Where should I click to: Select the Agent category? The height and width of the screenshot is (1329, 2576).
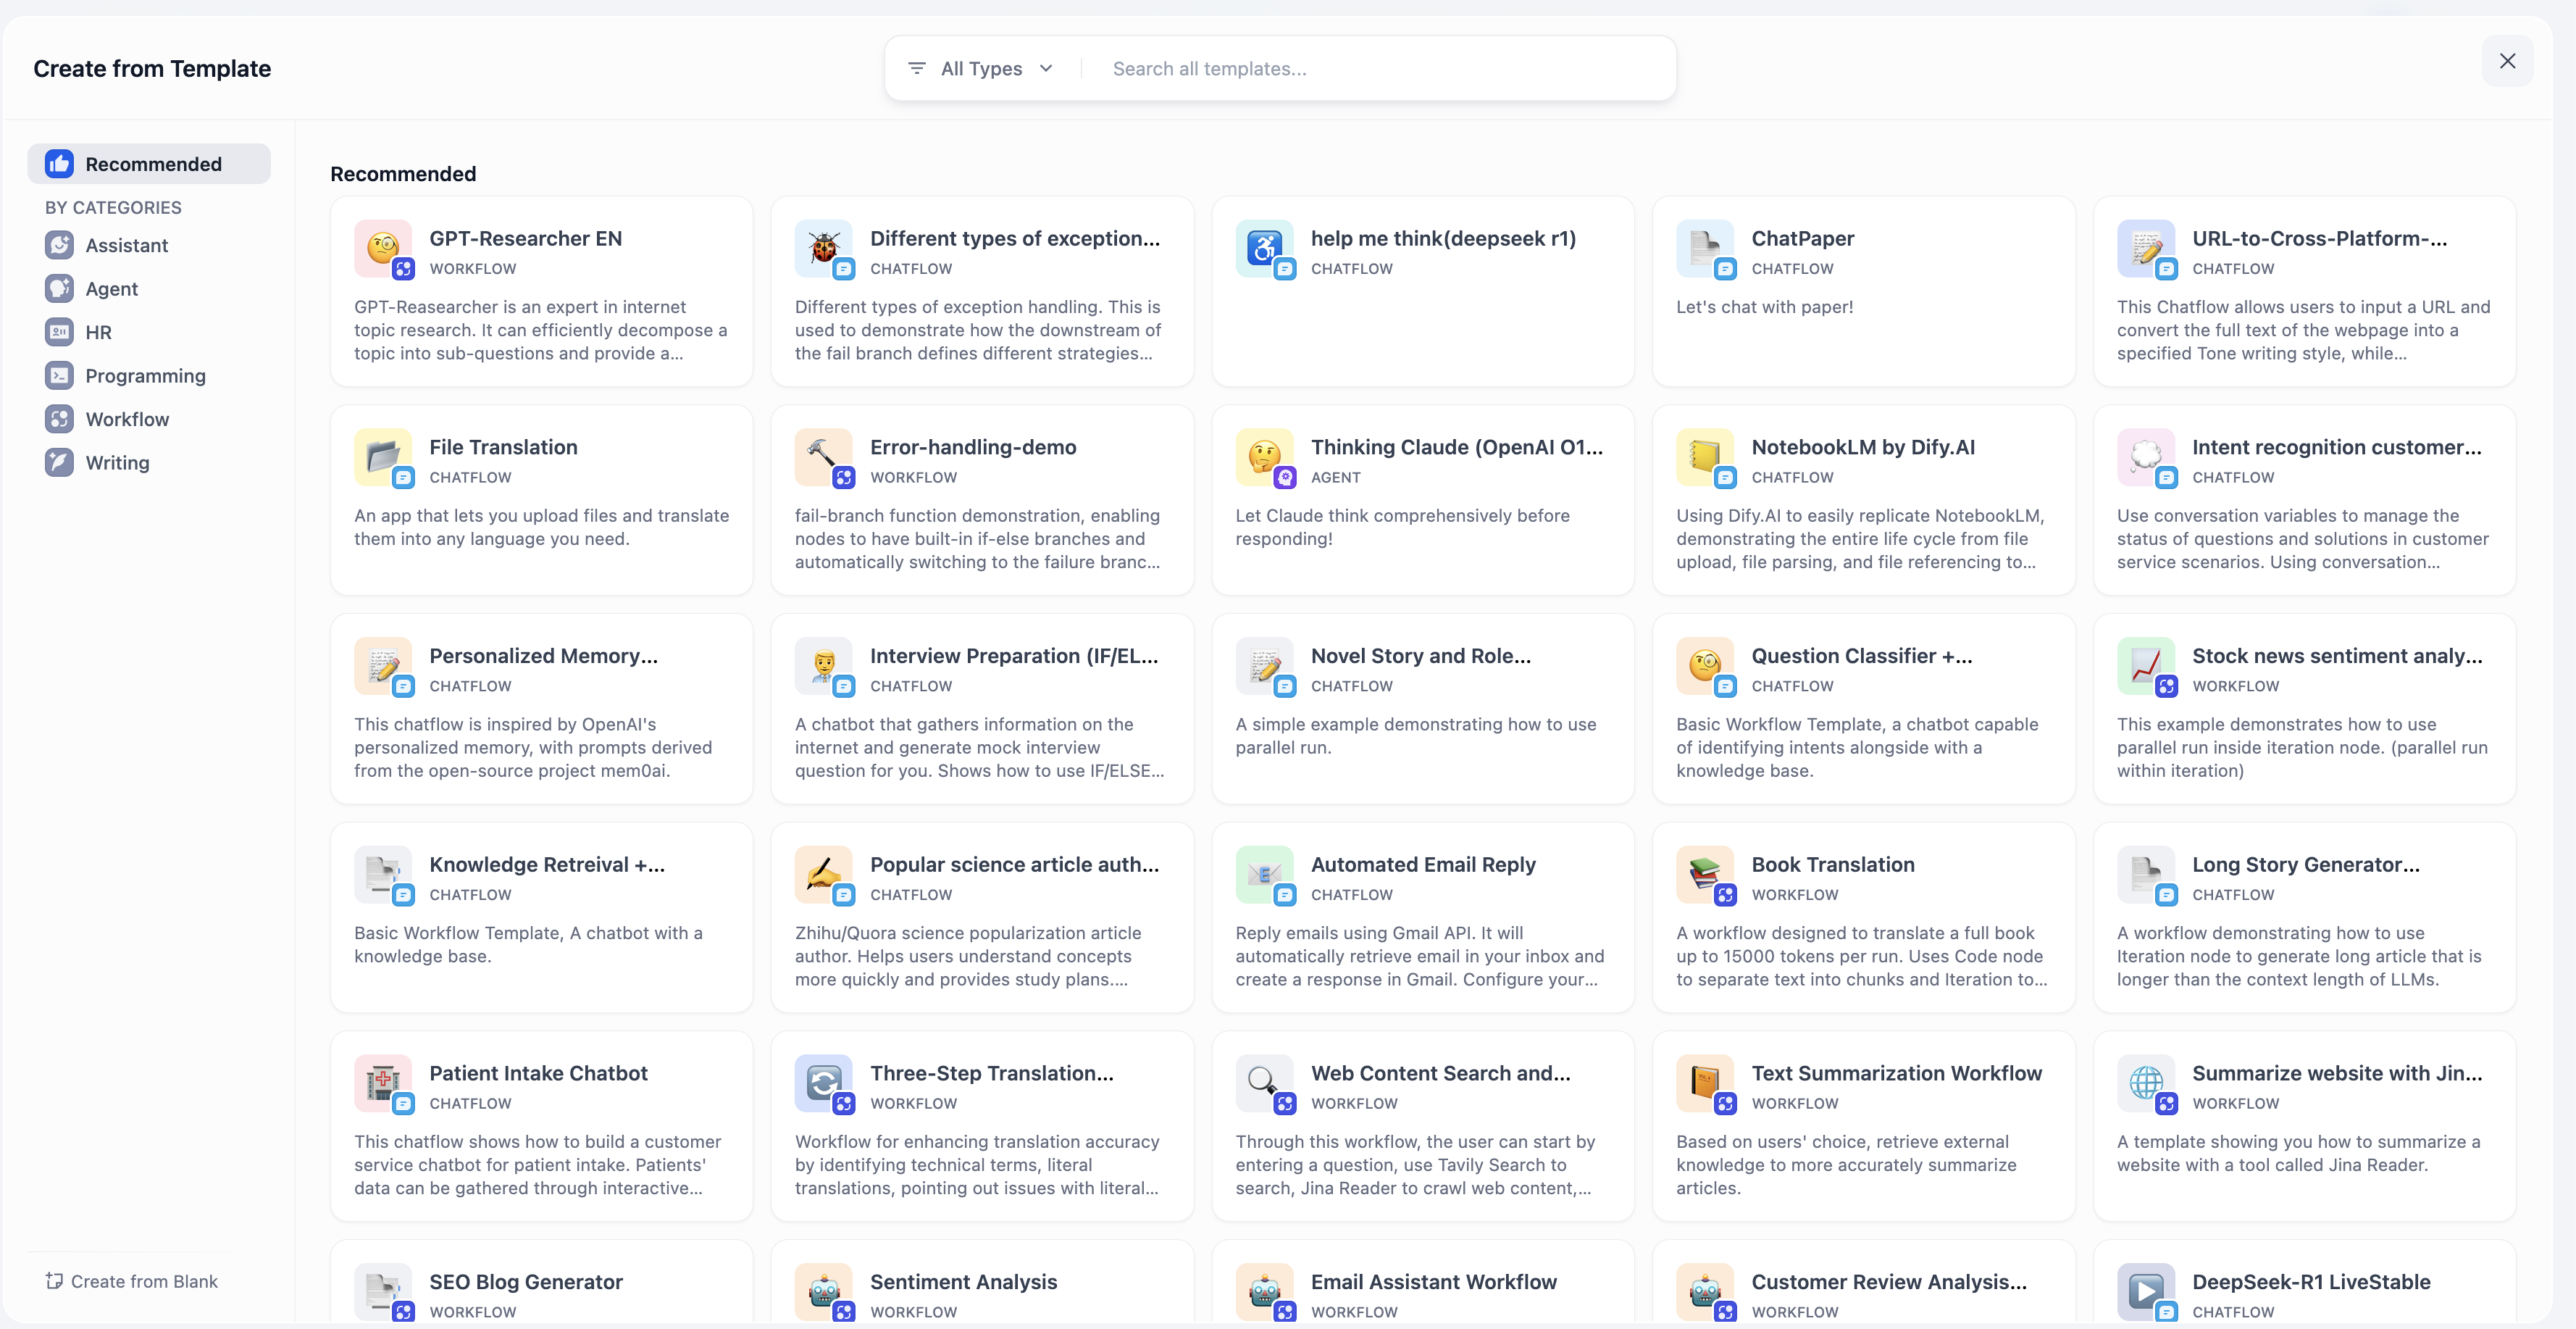point(149,289)
